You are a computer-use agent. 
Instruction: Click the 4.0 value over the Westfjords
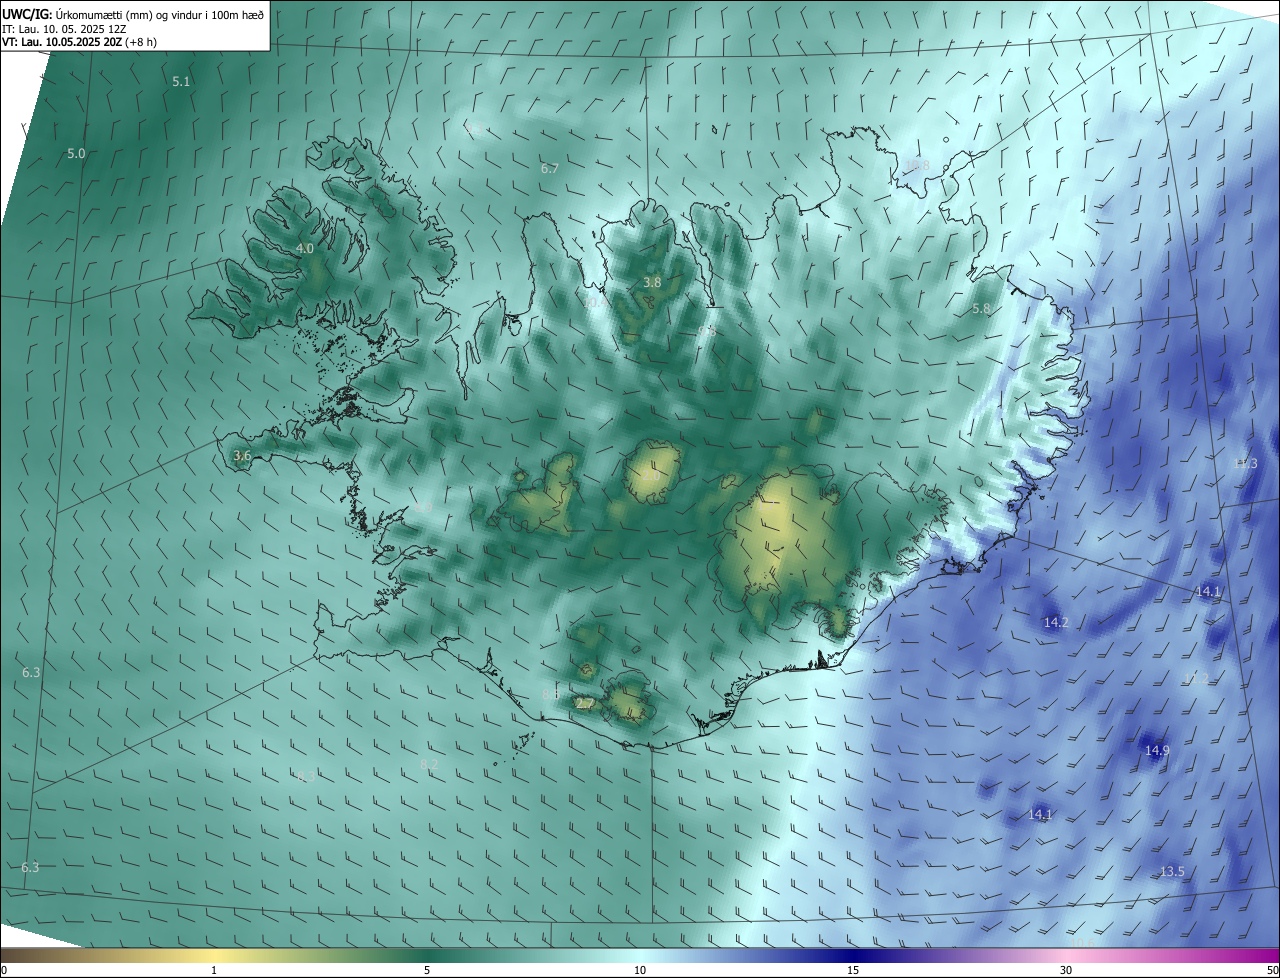(305, 248)
